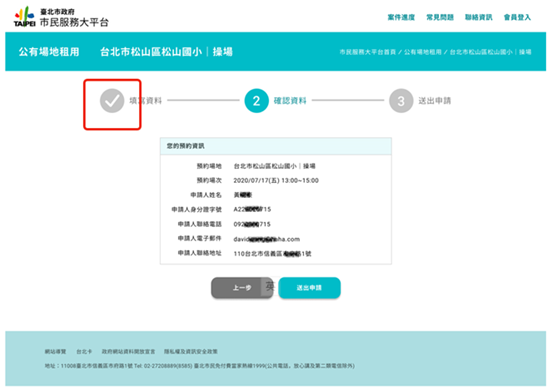Click the 送出申請 step label in progress bar
Image resolution: width=552 pixels, height=389 pixels.
click(434, 101)
